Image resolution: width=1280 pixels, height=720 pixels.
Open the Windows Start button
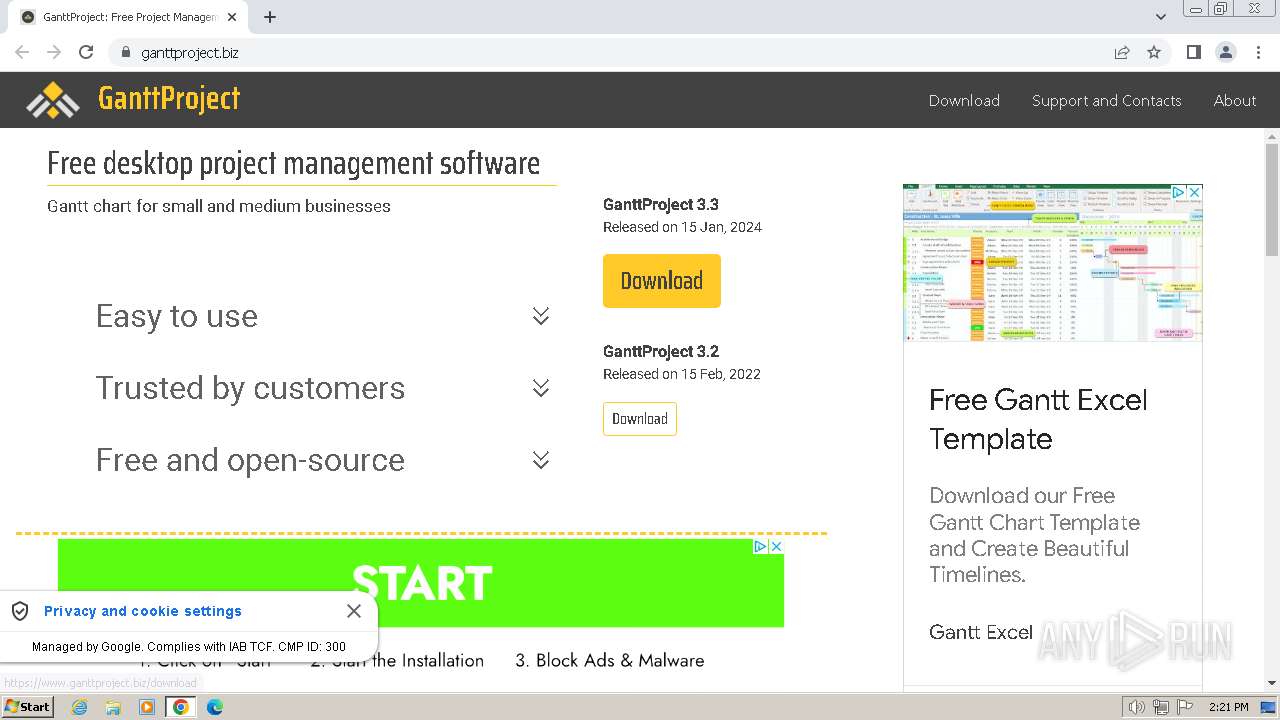[x=27, y=707]
